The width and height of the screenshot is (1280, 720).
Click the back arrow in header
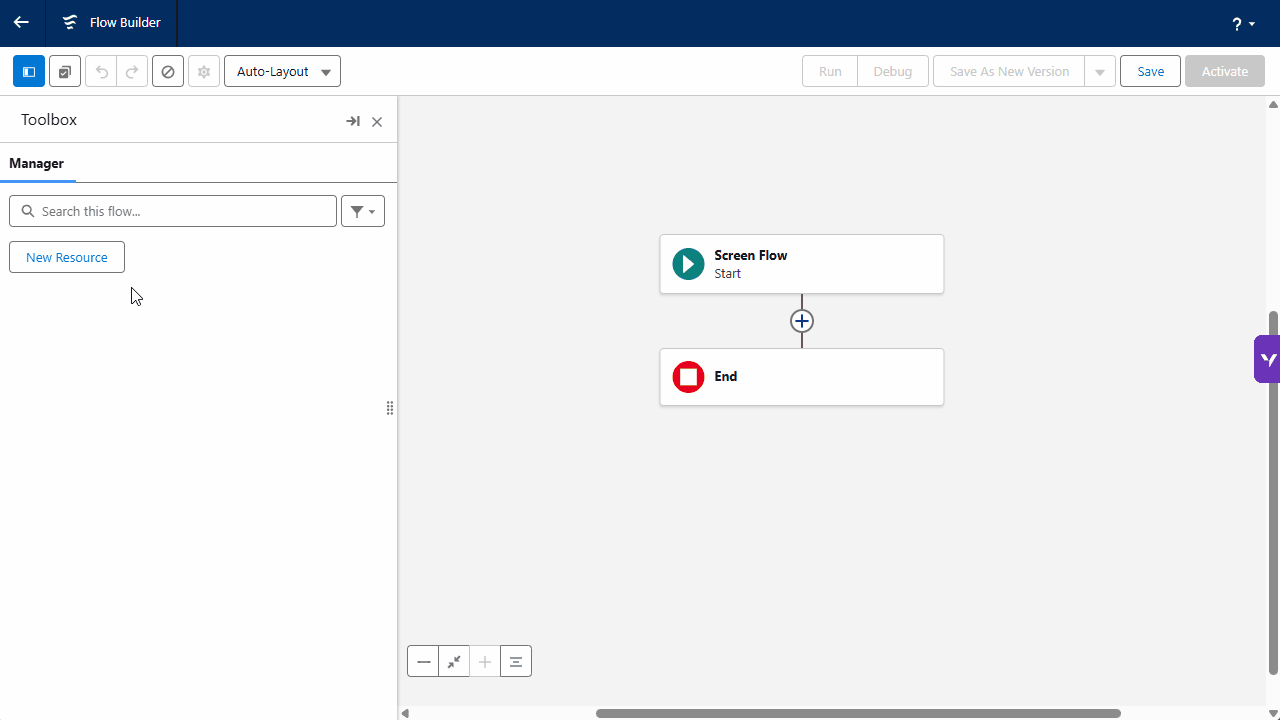coord(21,23)
